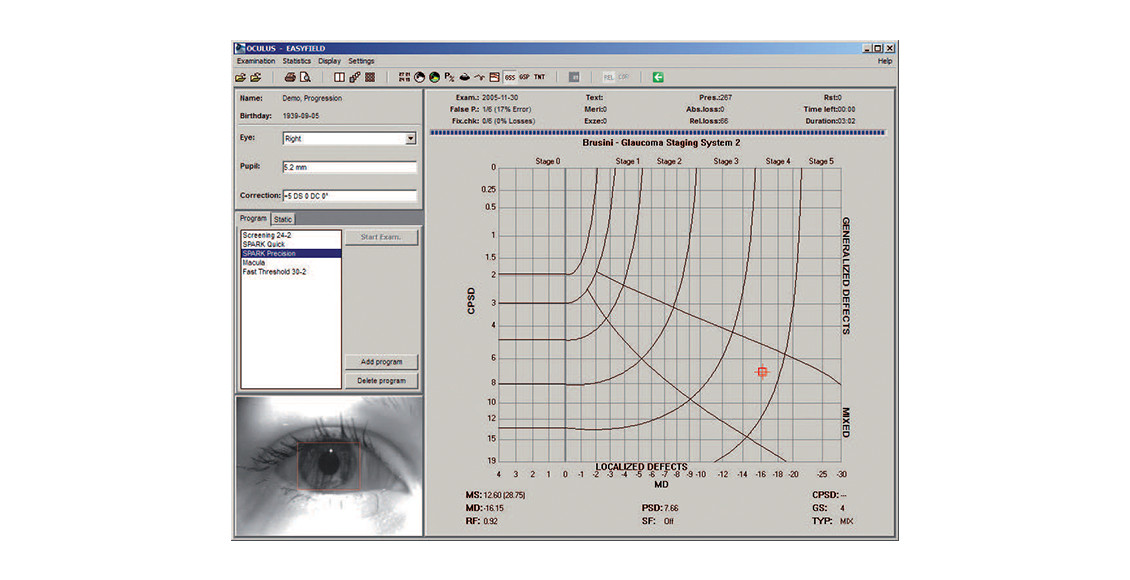Show the 3D hill display icon
This screenshot has height=580, width=1130.
(x=465, y=77)
